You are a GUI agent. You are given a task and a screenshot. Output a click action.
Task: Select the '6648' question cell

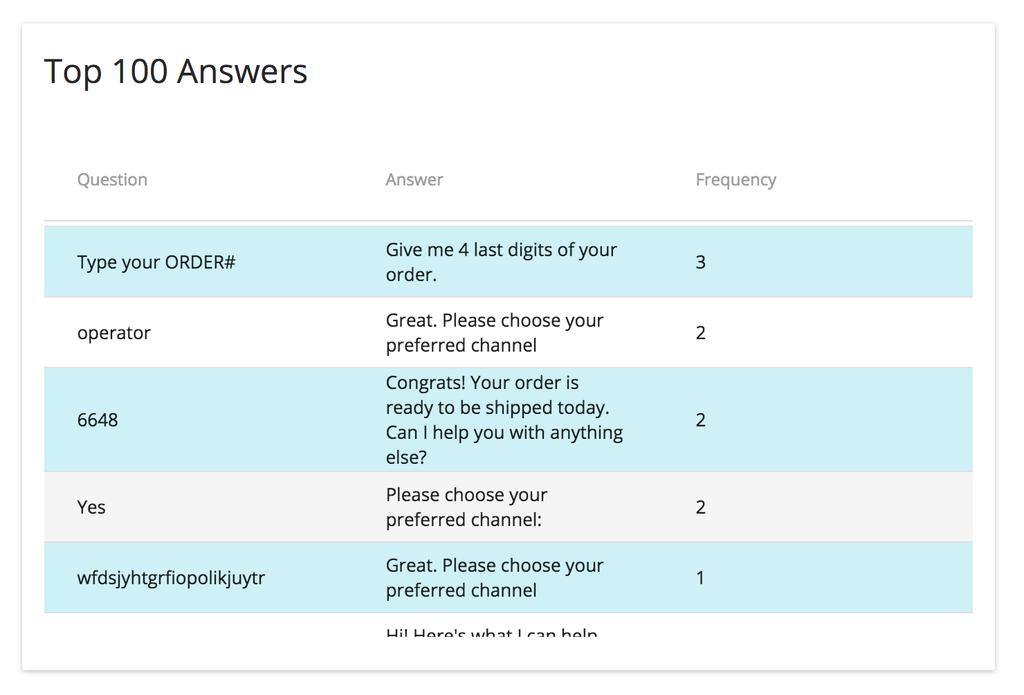(97, 419)
